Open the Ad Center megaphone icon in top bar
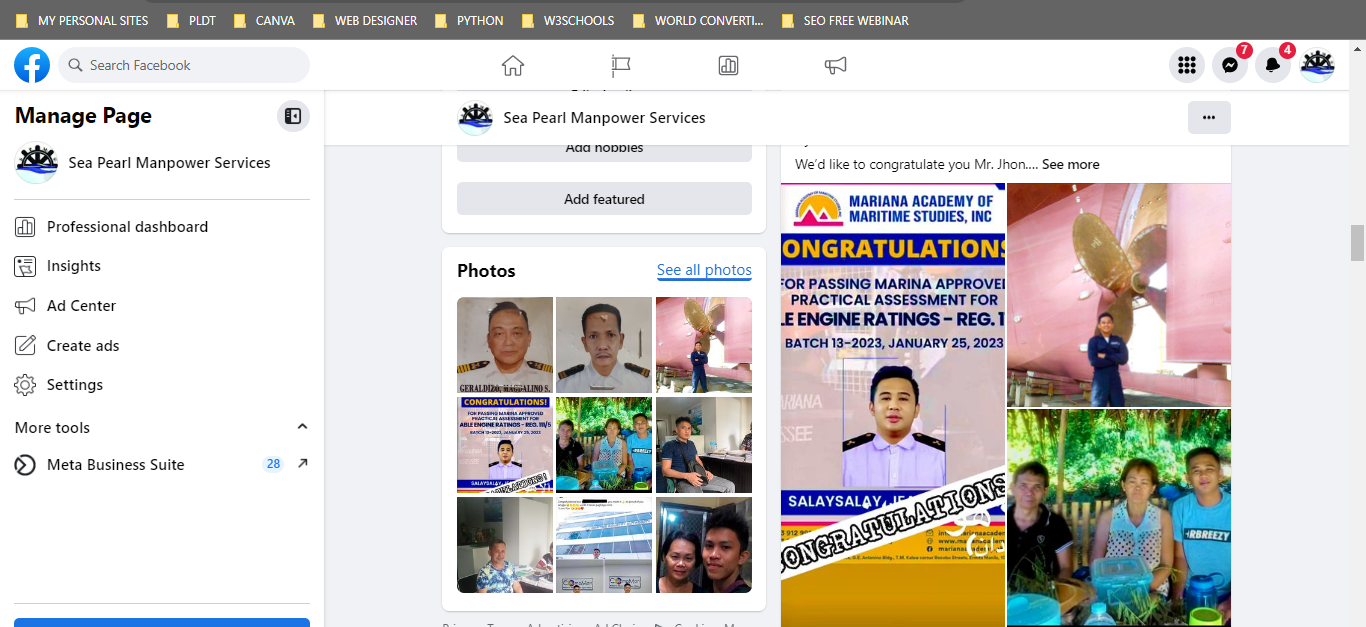This screenshot has width=1366, height=627. (x=836, y=65)
